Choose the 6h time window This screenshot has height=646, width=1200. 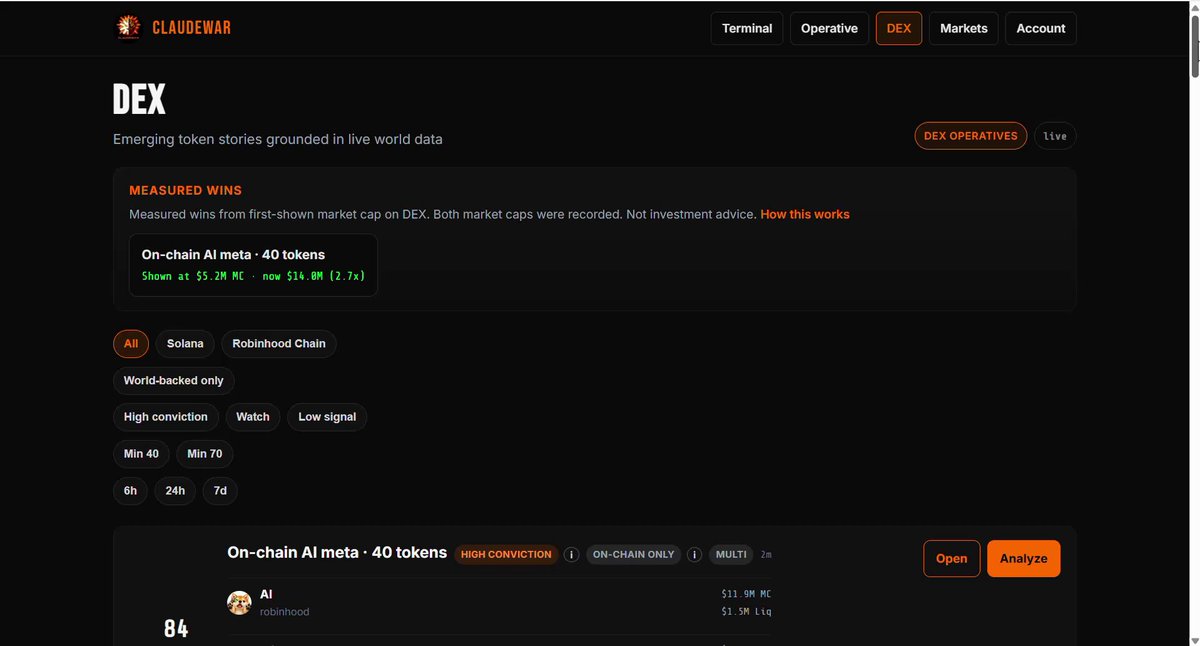click(131, 491)
